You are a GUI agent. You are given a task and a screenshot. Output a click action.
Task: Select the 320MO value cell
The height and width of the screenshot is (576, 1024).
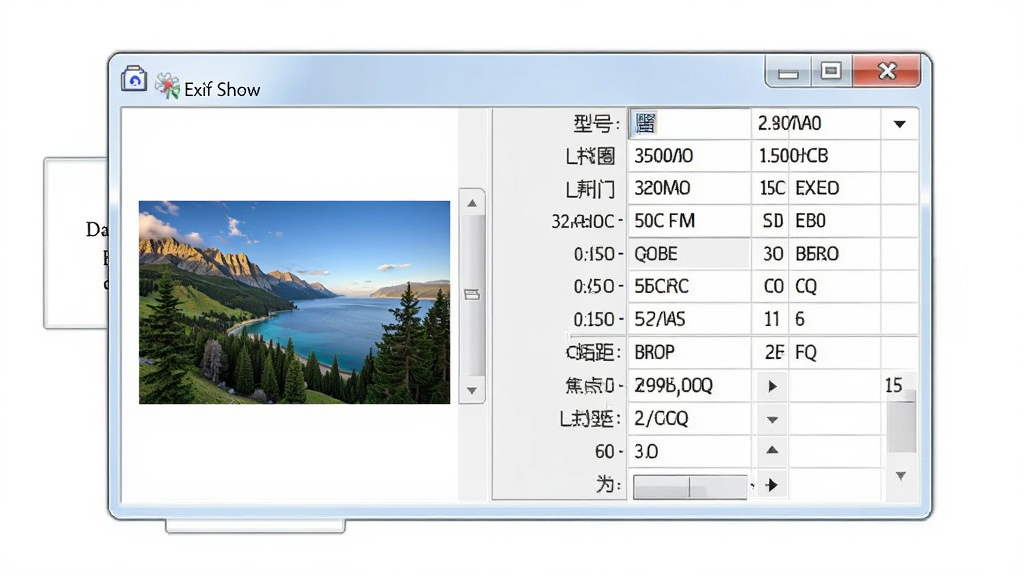(690, 189)
